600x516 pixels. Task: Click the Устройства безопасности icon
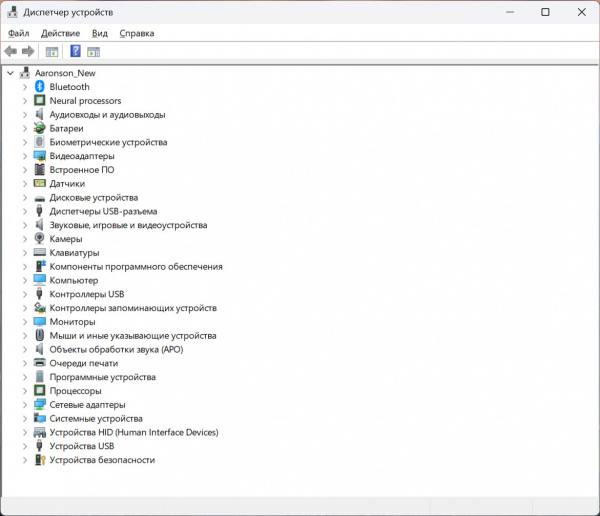click(40, 460)
